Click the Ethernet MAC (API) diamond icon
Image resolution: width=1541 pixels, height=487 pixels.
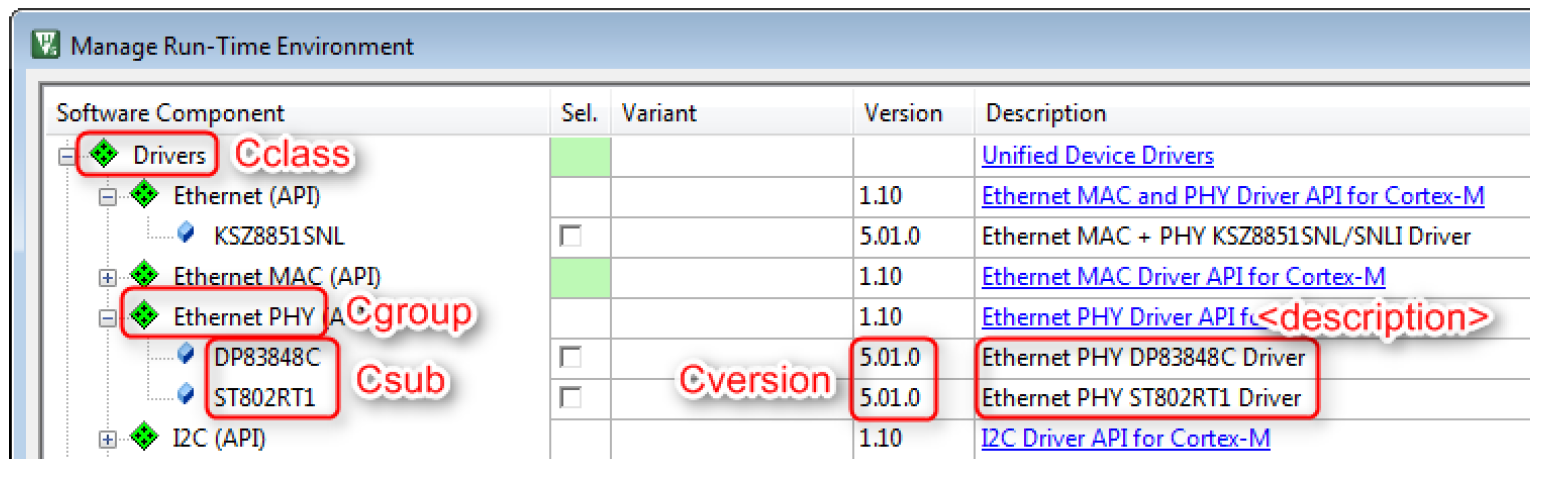(144, 276)
